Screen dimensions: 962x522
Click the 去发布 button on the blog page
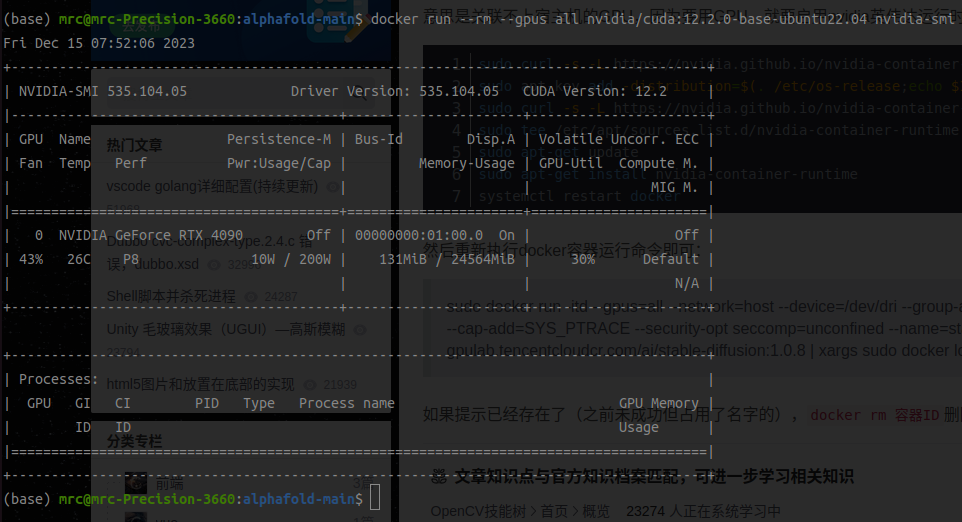[x=141, y=26]
